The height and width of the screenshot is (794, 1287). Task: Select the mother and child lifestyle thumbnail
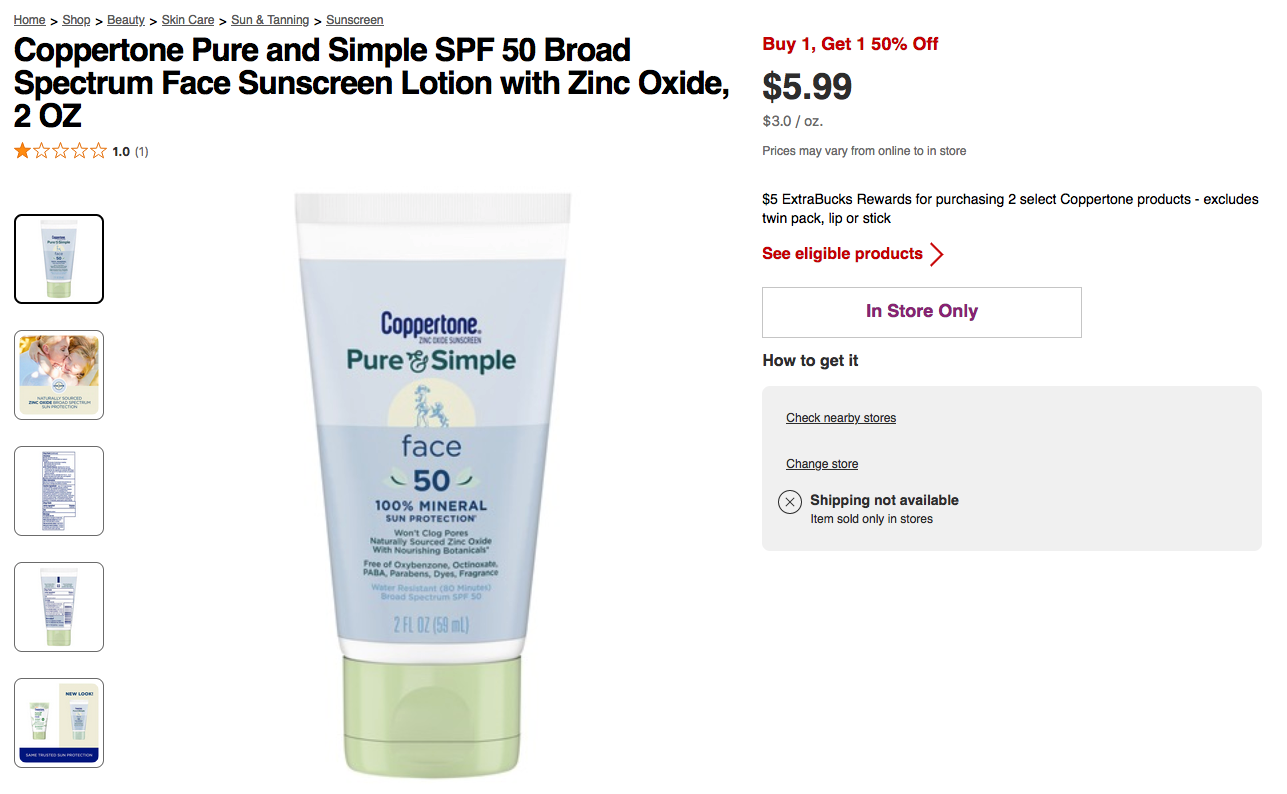pyautogui.click(x=59, y=375)
